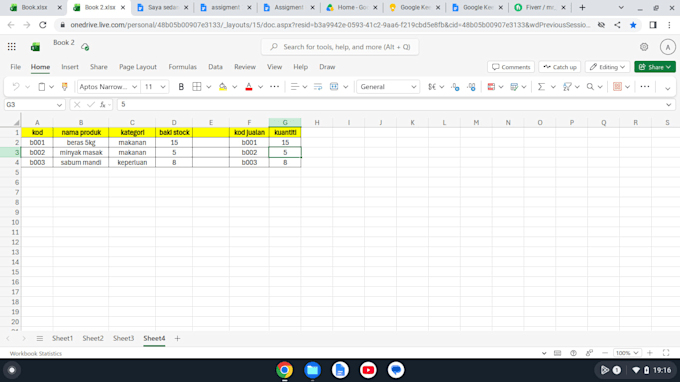Click the Format as Table icon
Image resolution: width=680 pixels, height=382 pixels.
pyautogui.click(x=514, y=87)
